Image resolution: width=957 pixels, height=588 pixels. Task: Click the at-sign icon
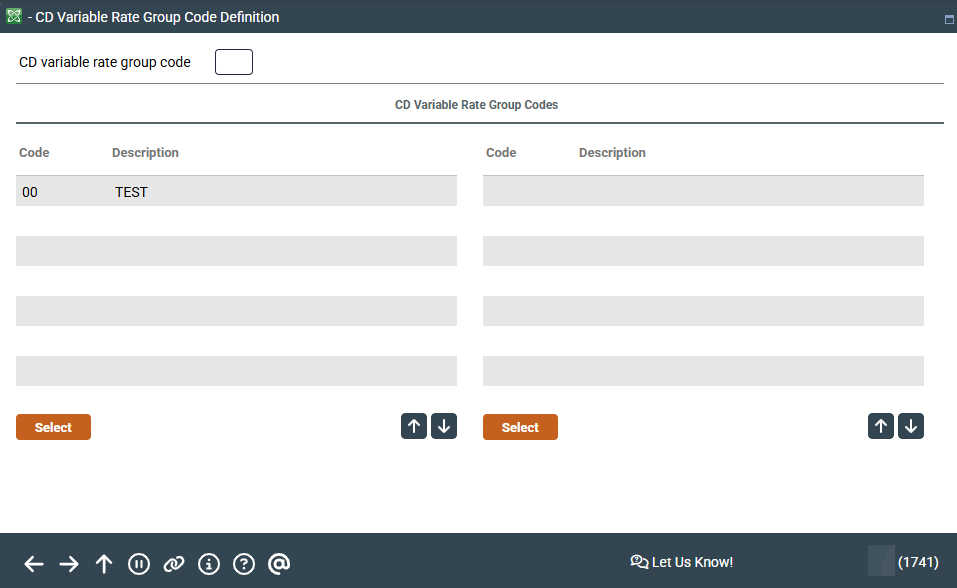click(279, 564)
